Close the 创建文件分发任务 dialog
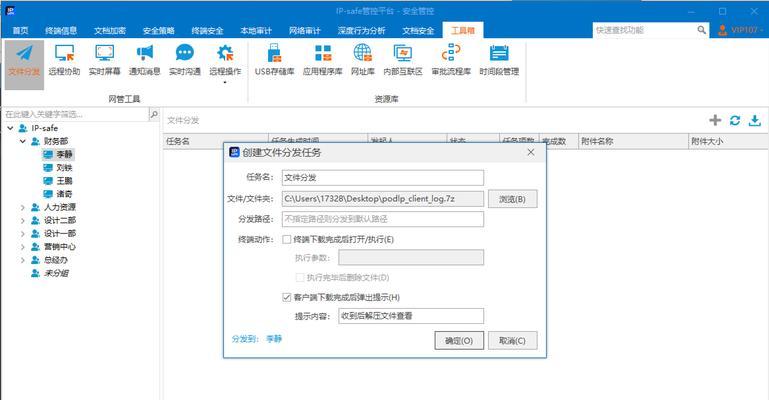The height and width of the screenshot is (400, 769). 531,152
